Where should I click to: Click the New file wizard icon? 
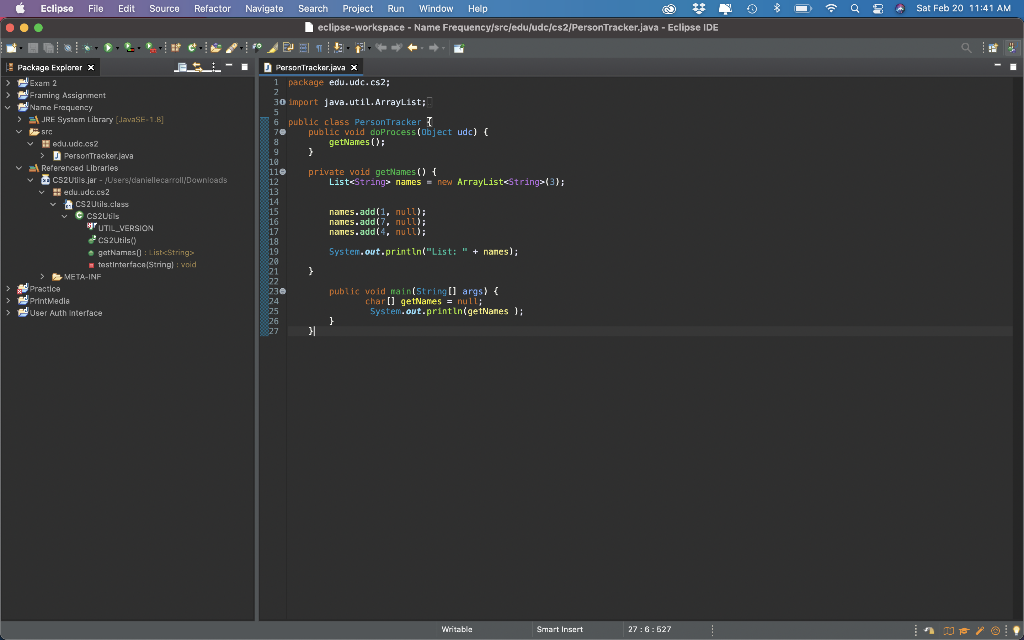click(11, 48)
